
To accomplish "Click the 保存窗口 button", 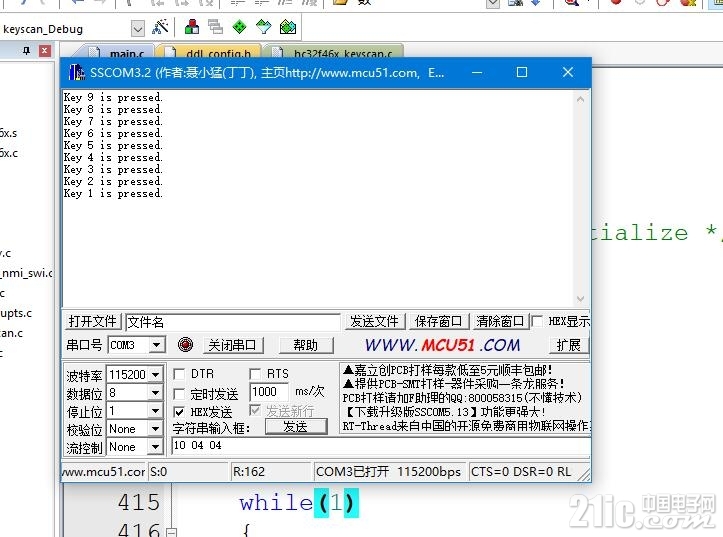I will coord(438,321).
